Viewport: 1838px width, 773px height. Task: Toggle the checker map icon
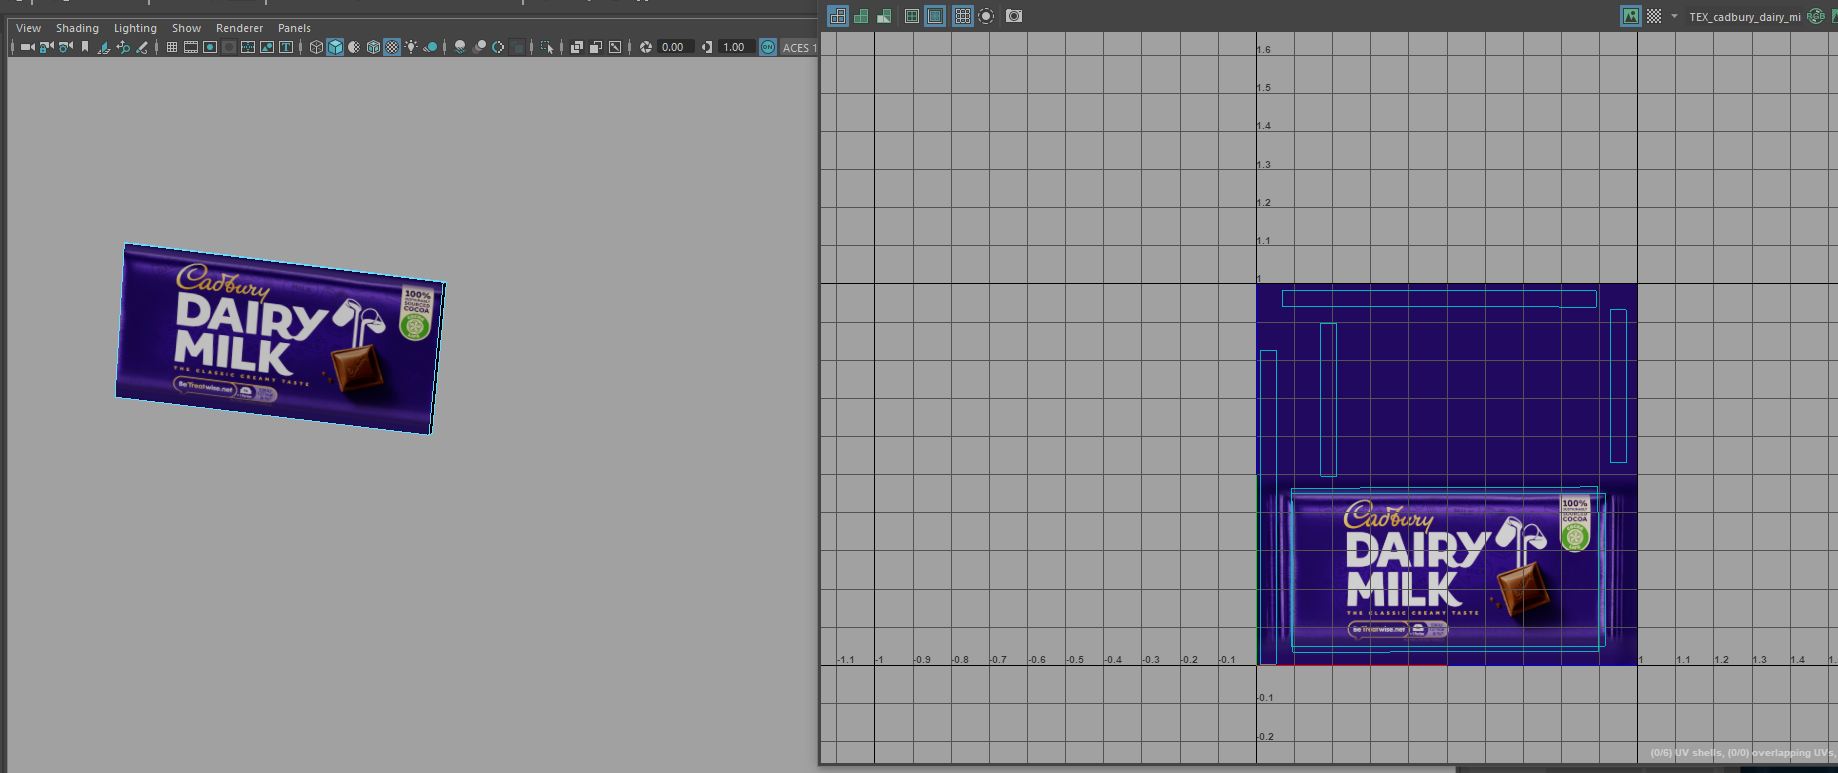click(1654, 16)
